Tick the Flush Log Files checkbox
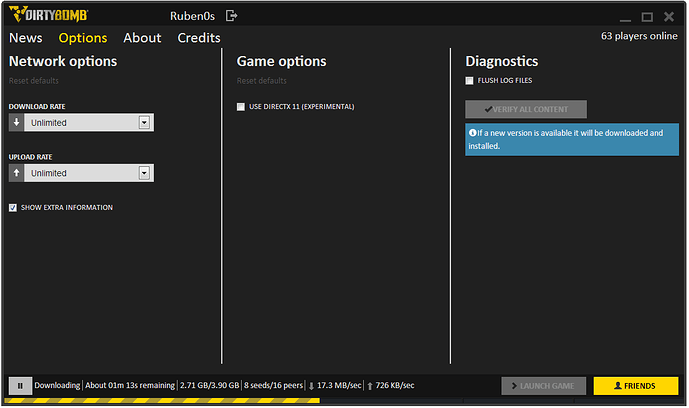 point(470,81)
